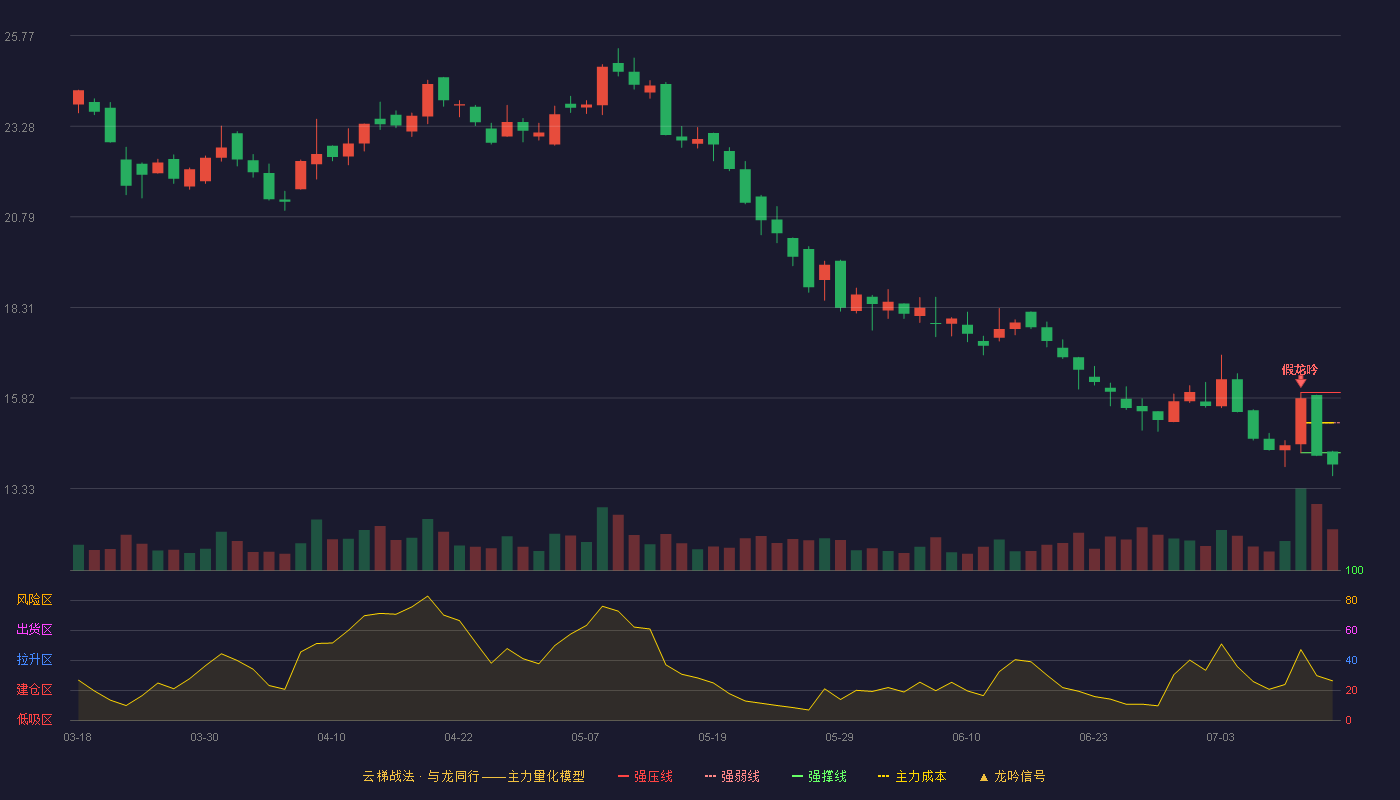Click the 23.28 price axis label
Screen dimensions: 1400x800
coord(19,128)
